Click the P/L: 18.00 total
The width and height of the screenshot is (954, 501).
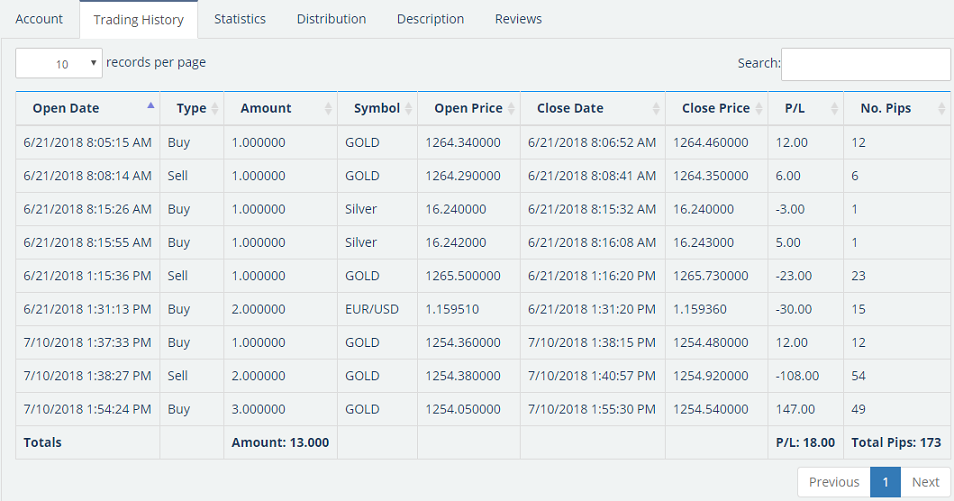click(806, 443)
